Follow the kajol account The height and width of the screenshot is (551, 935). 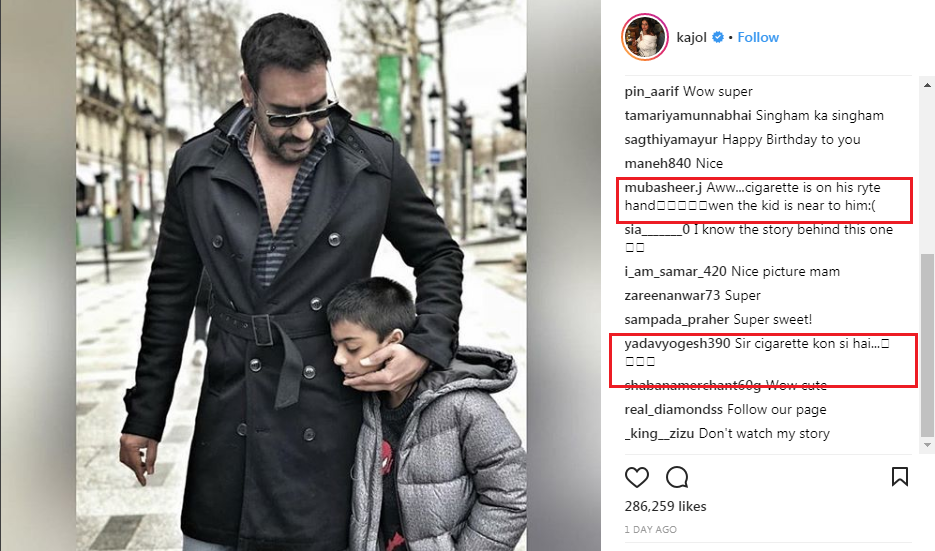[758, 37]
